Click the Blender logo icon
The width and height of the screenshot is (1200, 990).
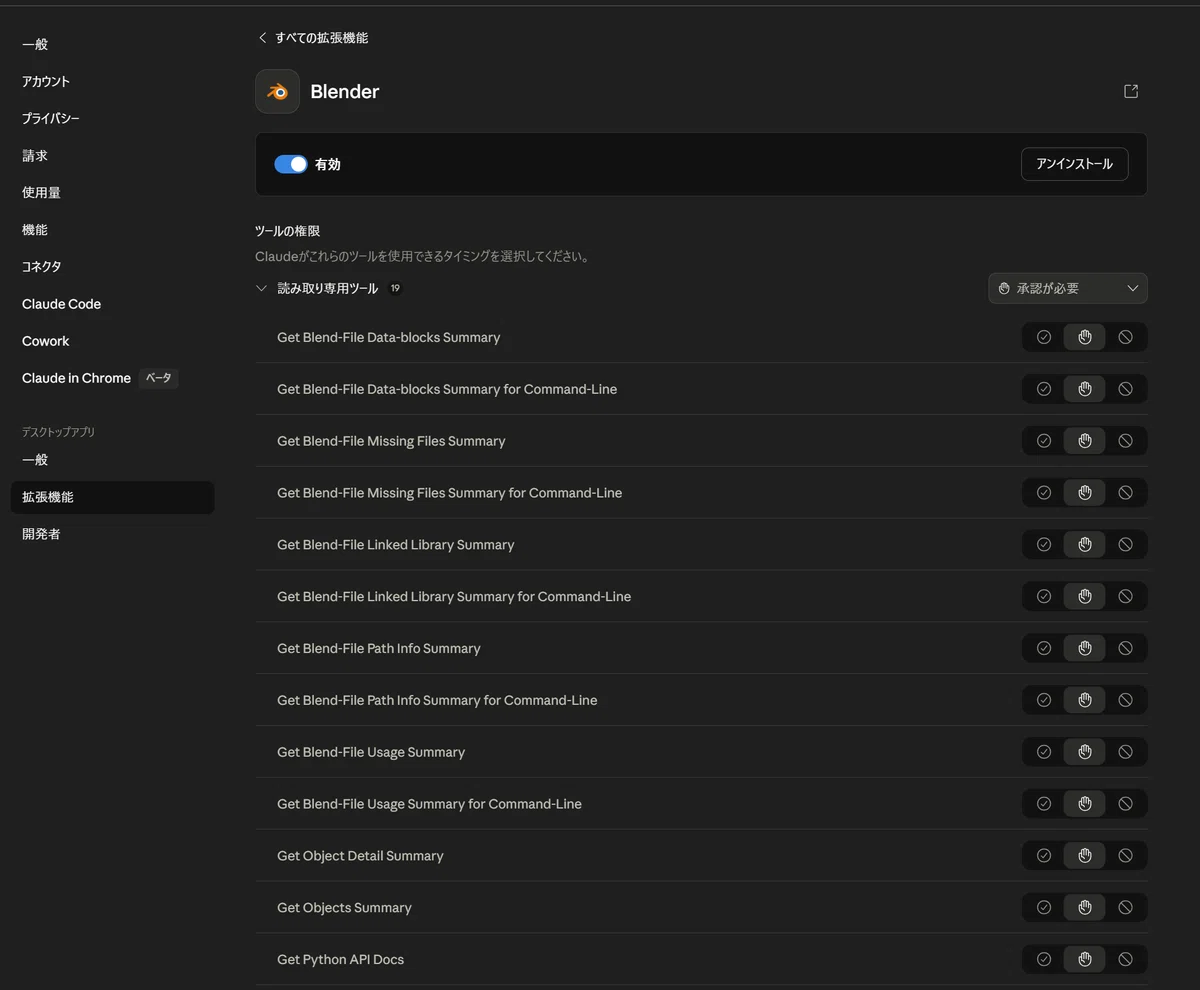pyautogui.click(x=277, y=91)
